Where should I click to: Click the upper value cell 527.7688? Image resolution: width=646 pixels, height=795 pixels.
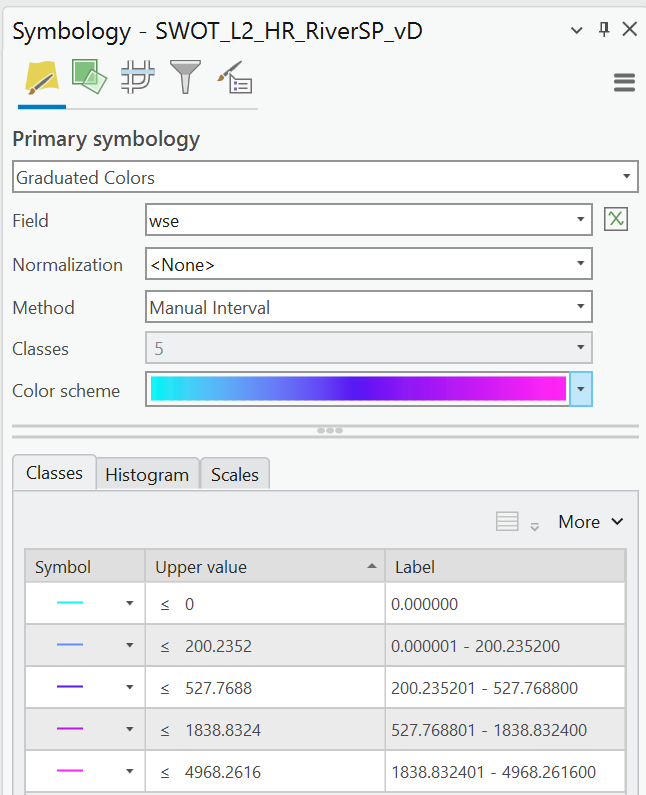coord(265,688)
